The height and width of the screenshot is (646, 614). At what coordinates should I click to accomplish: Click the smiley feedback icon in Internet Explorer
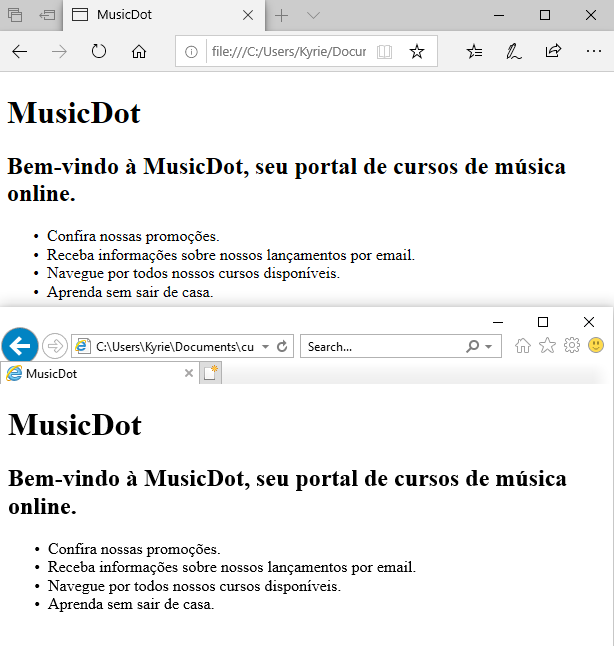coord(596,345)
